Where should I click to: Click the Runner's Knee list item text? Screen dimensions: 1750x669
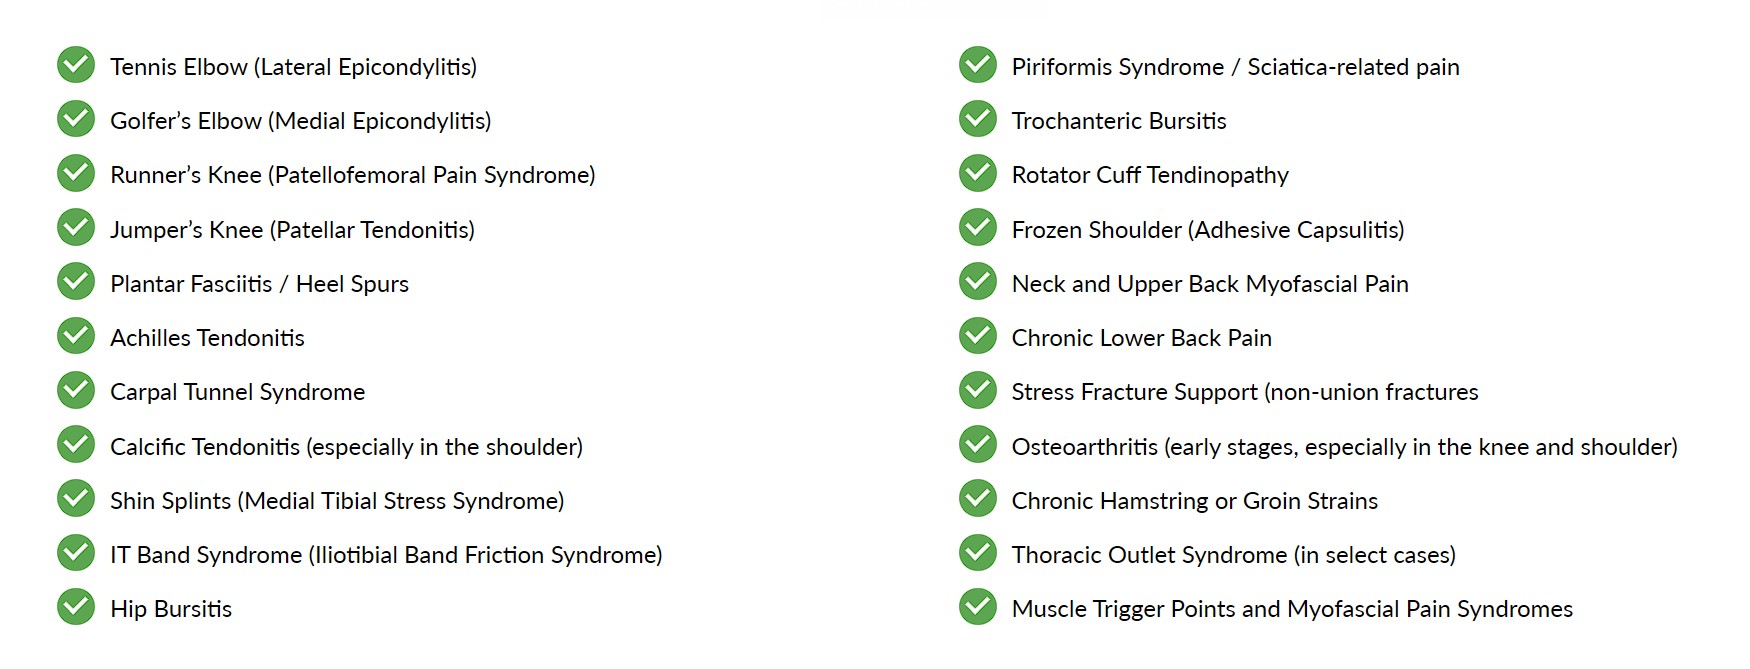(x=353, y=175)
